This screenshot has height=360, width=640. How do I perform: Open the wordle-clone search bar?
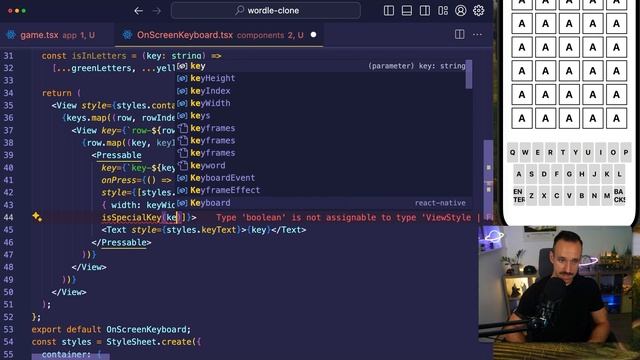point(266,11)
